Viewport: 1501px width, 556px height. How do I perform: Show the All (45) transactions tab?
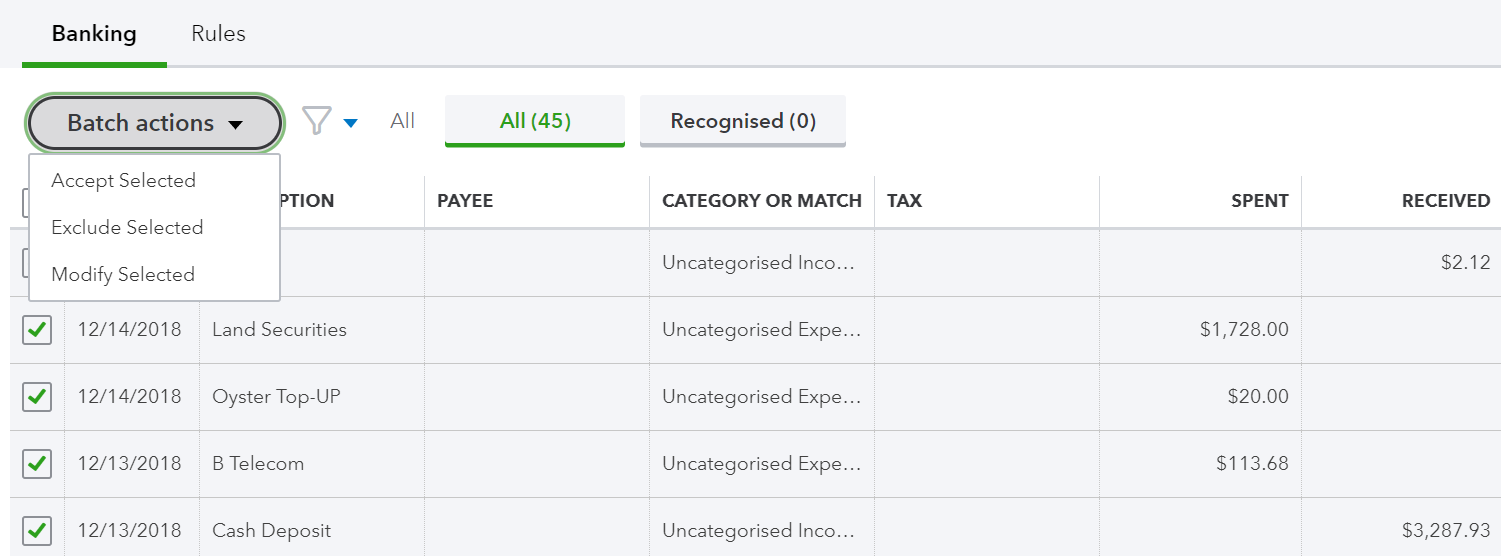tap(535, 121)
